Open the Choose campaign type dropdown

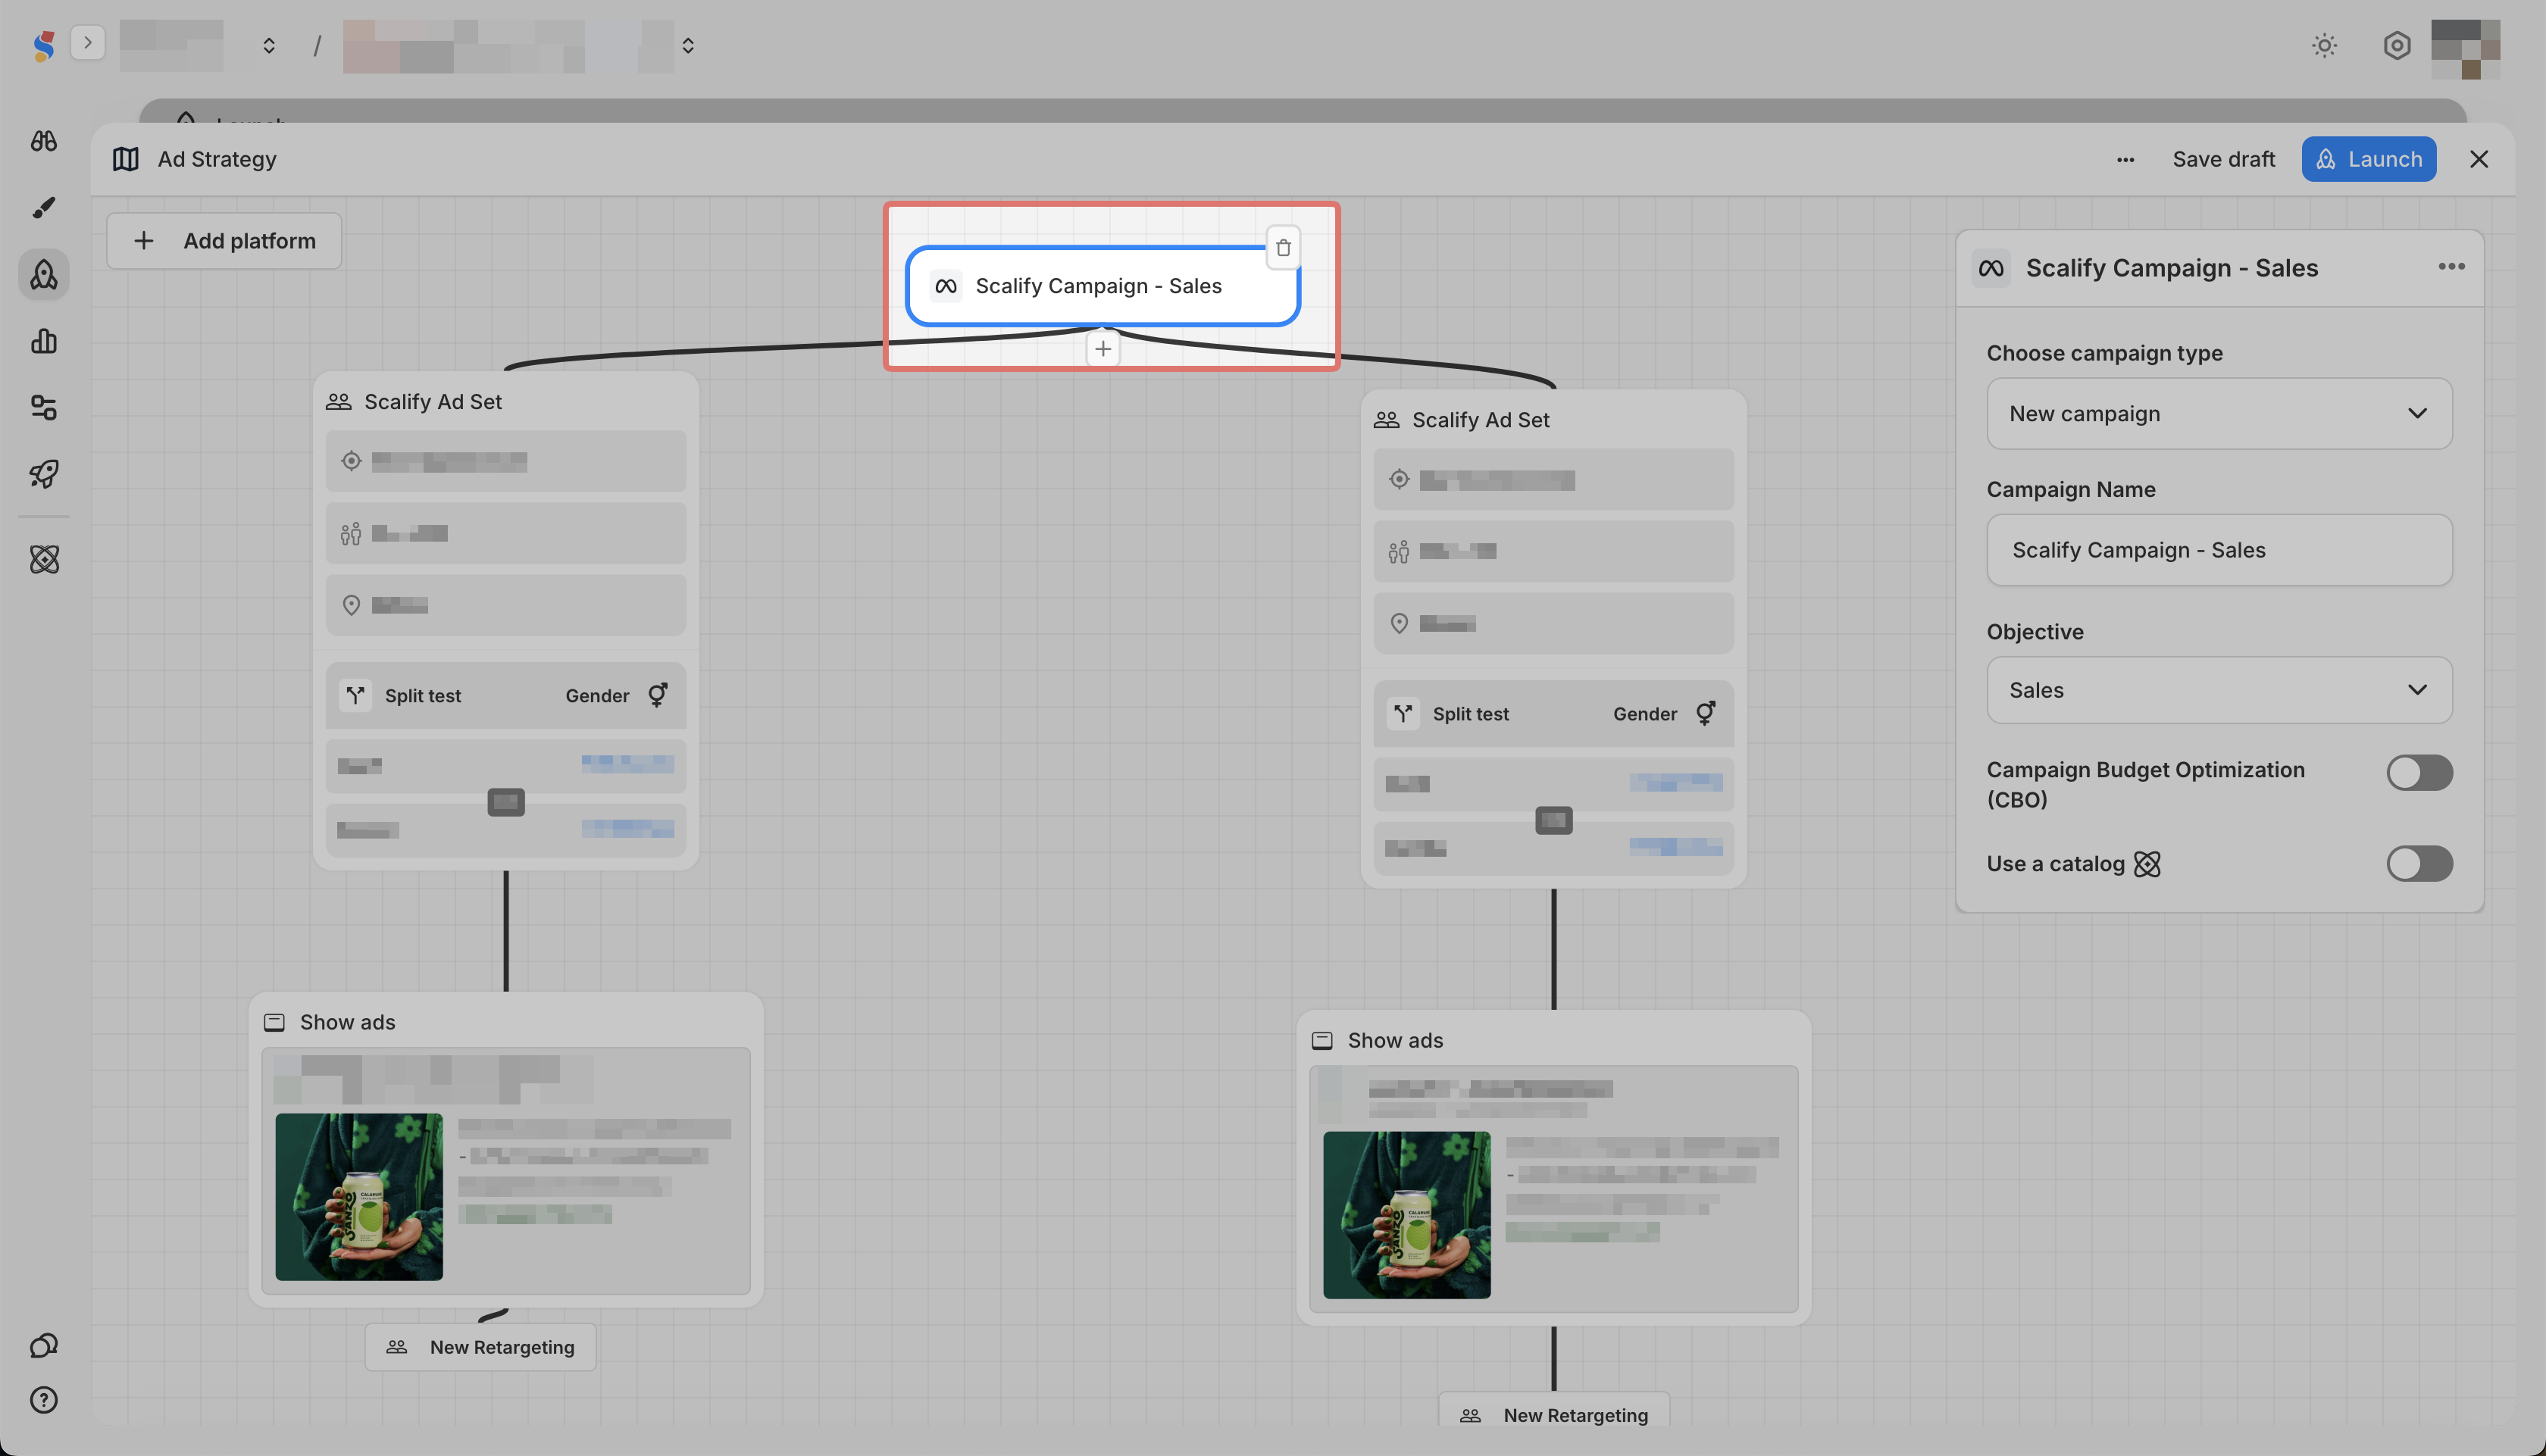point(2218,413)
